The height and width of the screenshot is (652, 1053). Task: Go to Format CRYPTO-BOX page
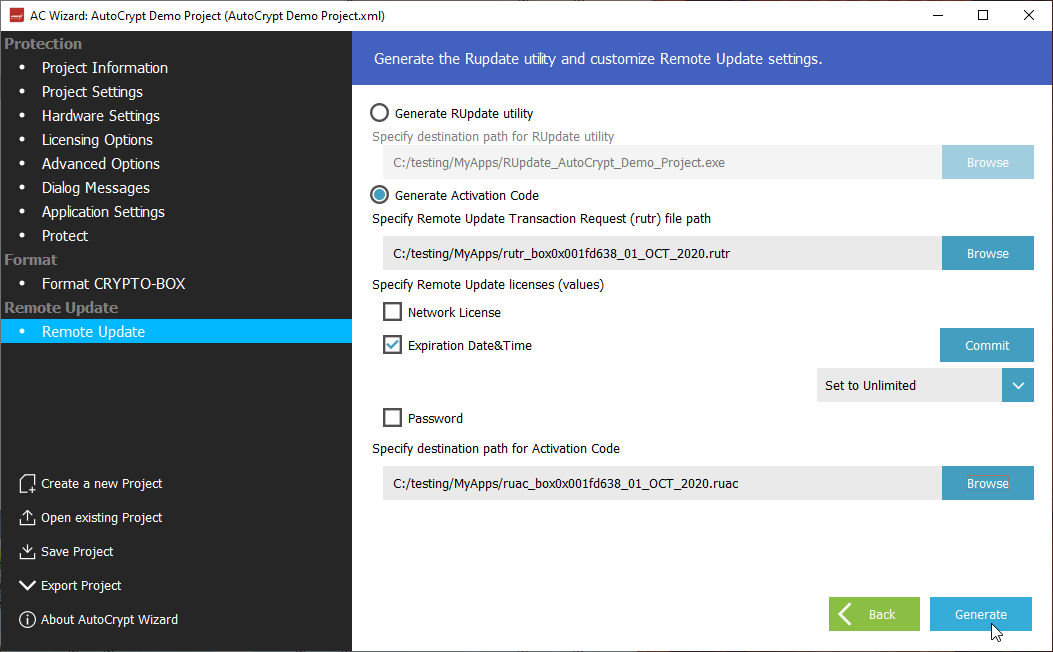[x=113, y=284]
